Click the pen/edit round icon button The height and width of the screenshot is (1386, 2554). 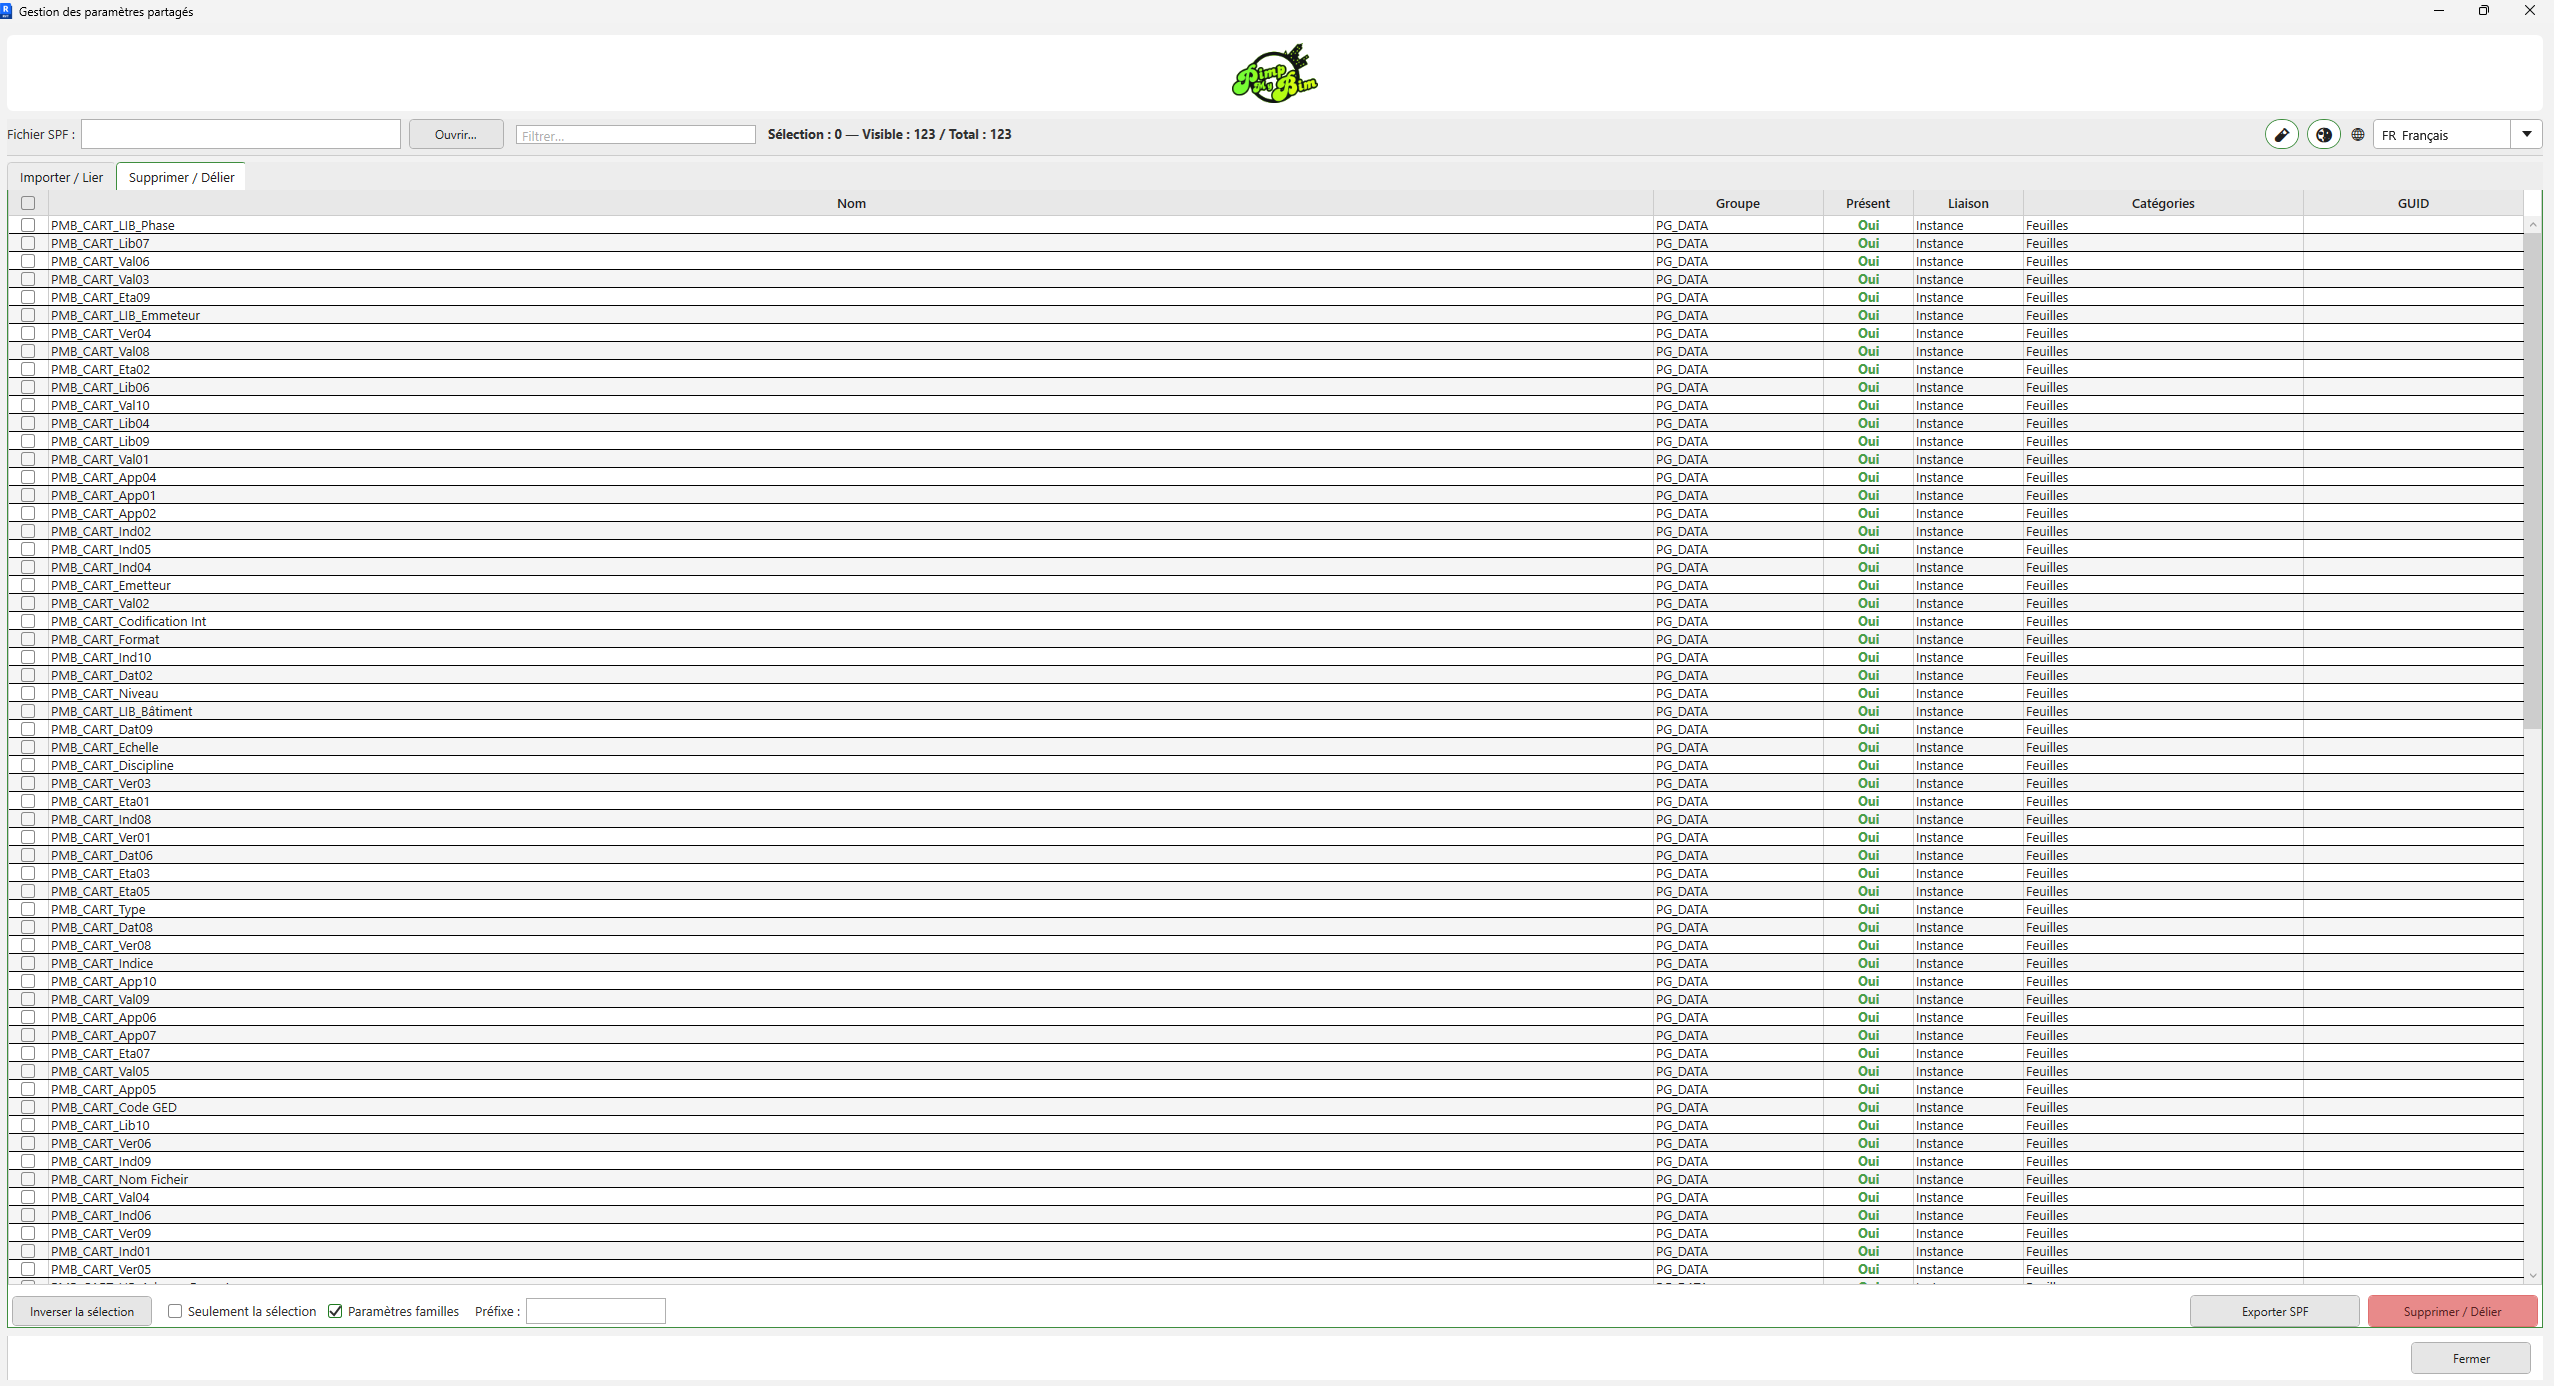point(2281,134)
